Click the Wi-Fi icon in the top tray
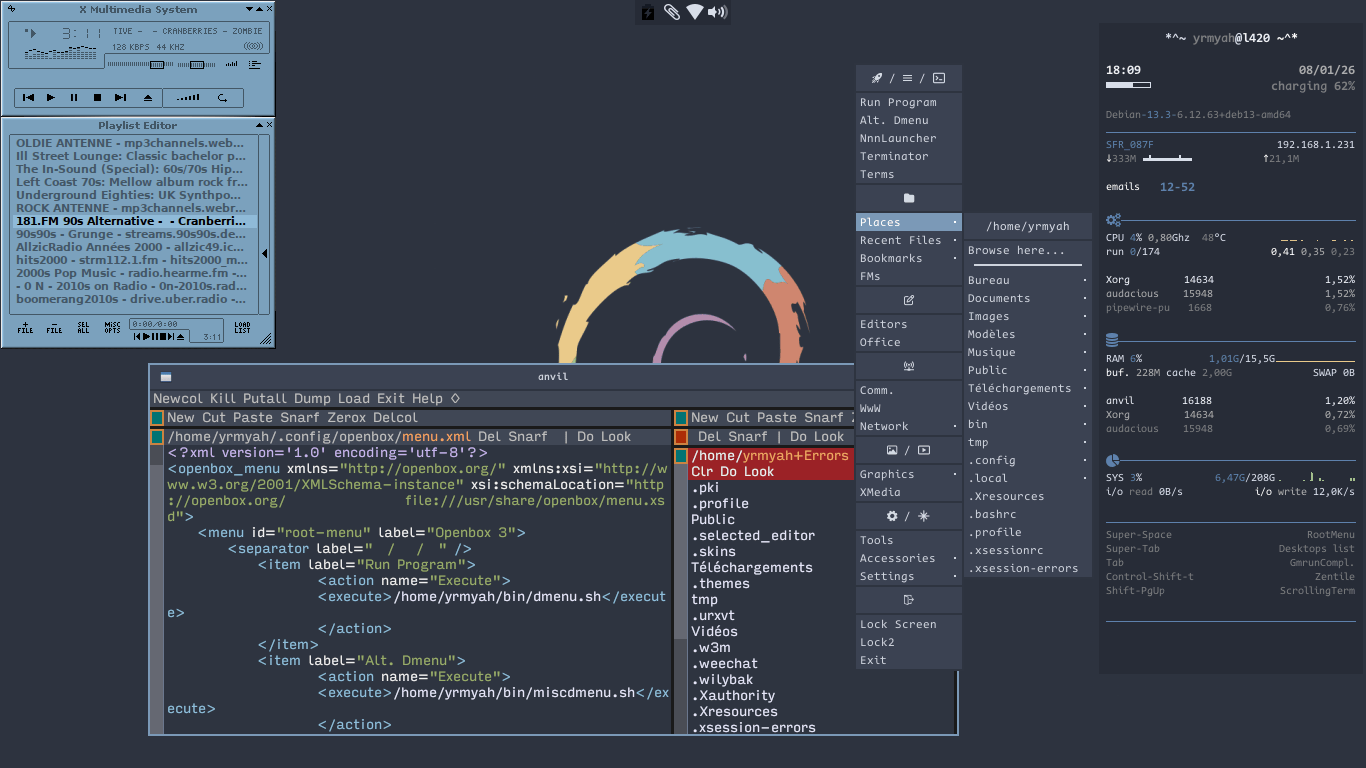Viewport: 1366px width, 768px height. 695,12
